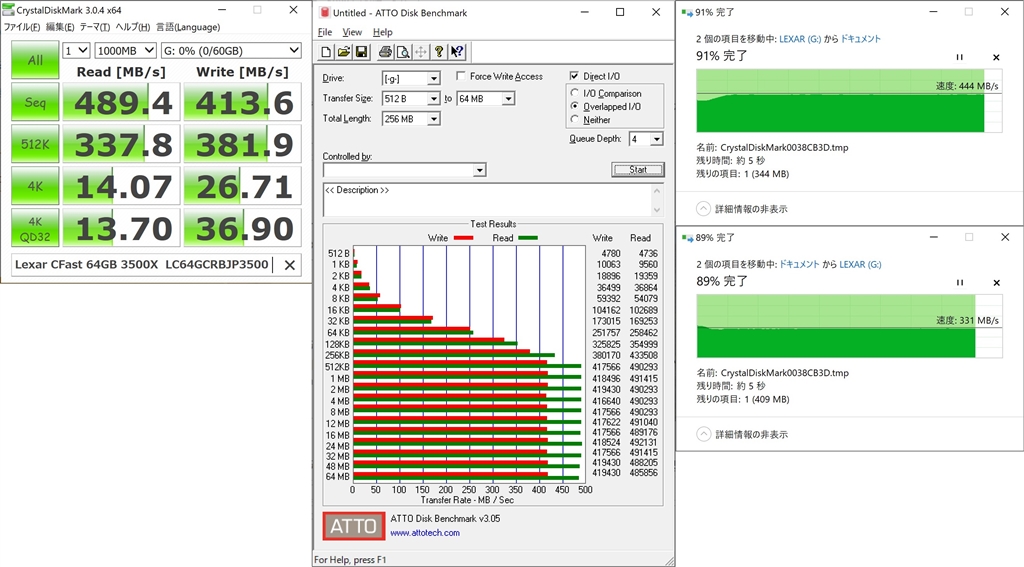
Task: Expand the Total Length 256 MB dropdown
Action: pos(433,119)
